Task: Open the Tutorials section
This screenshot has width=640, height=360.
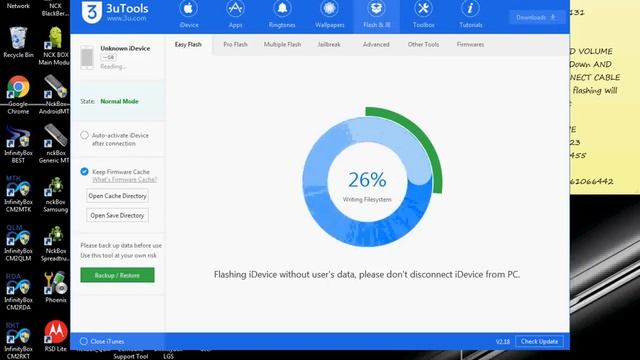Action: point(470,15)
